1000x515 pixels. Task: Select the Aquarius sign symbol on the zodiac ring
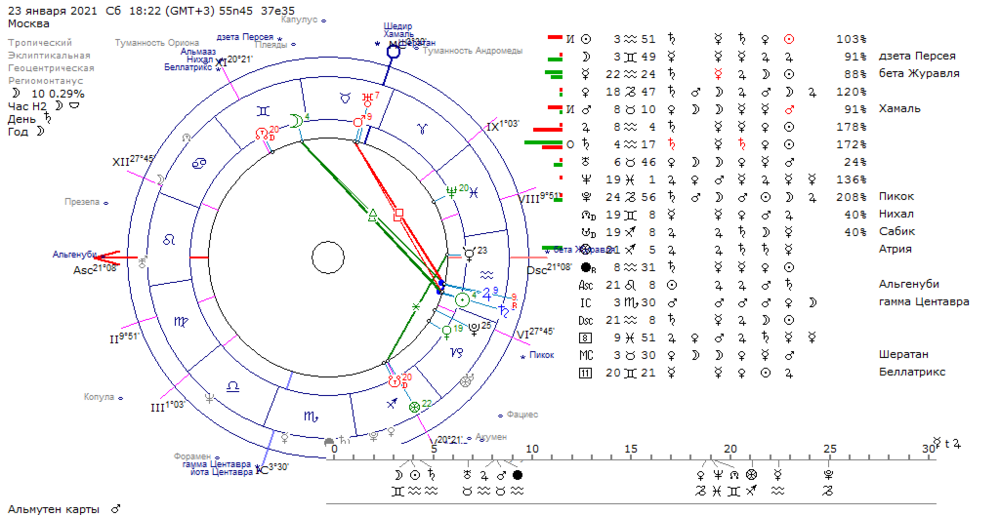click(487, 274)
